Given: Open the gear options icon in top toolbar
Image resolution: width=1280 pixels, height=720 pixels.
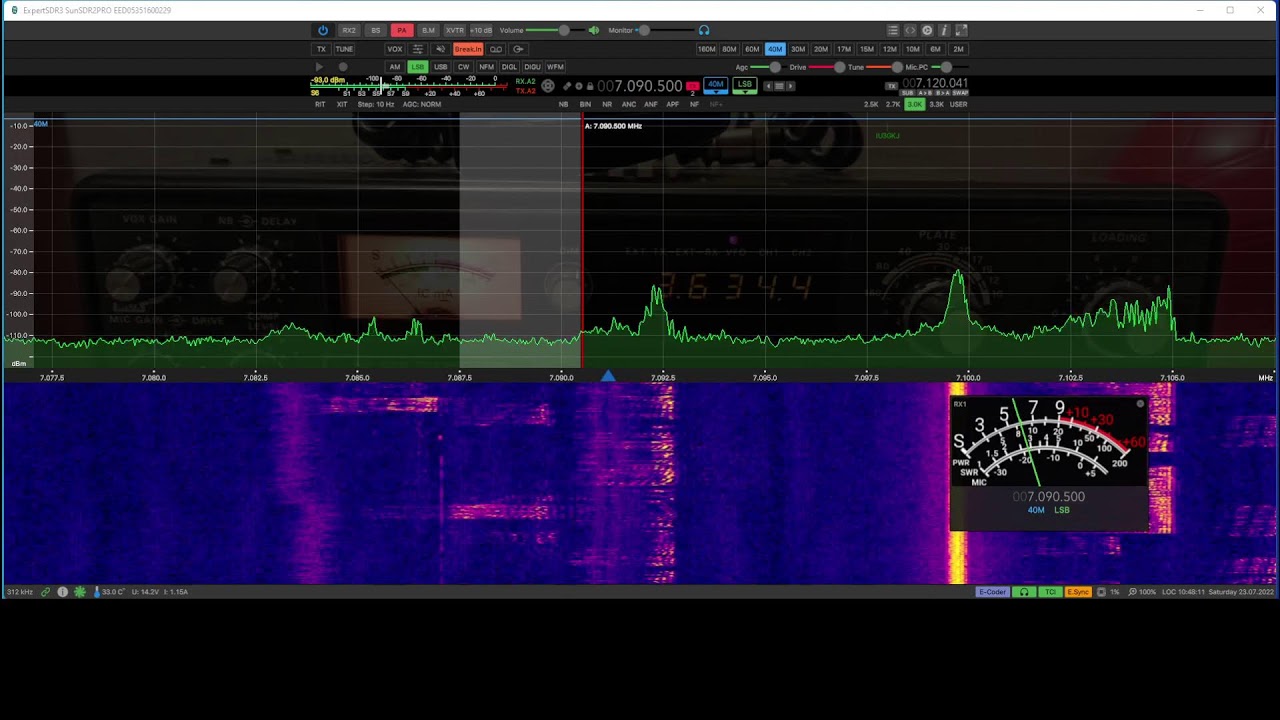Looking at the screenshot, I should (x=927, y=30).
